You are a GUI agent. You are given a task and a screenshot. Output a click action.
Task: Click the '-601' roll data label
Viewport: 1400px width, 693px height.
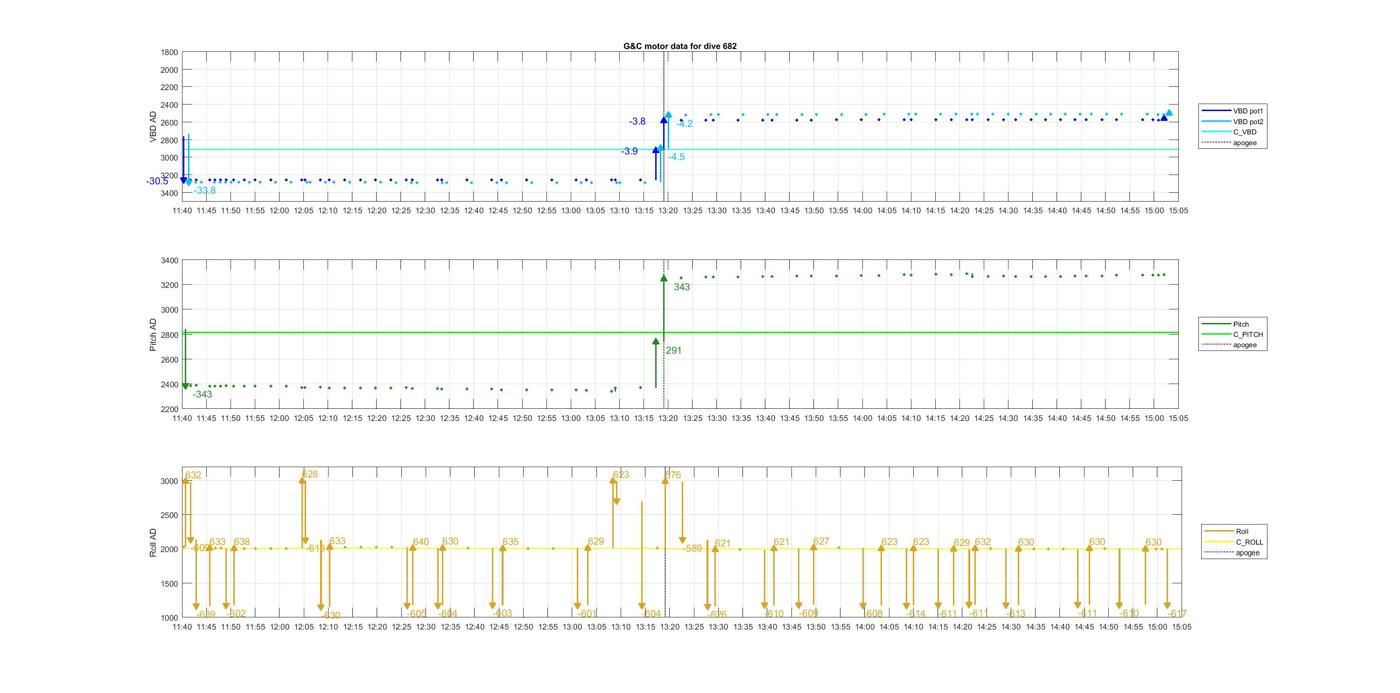coord(588,613)
